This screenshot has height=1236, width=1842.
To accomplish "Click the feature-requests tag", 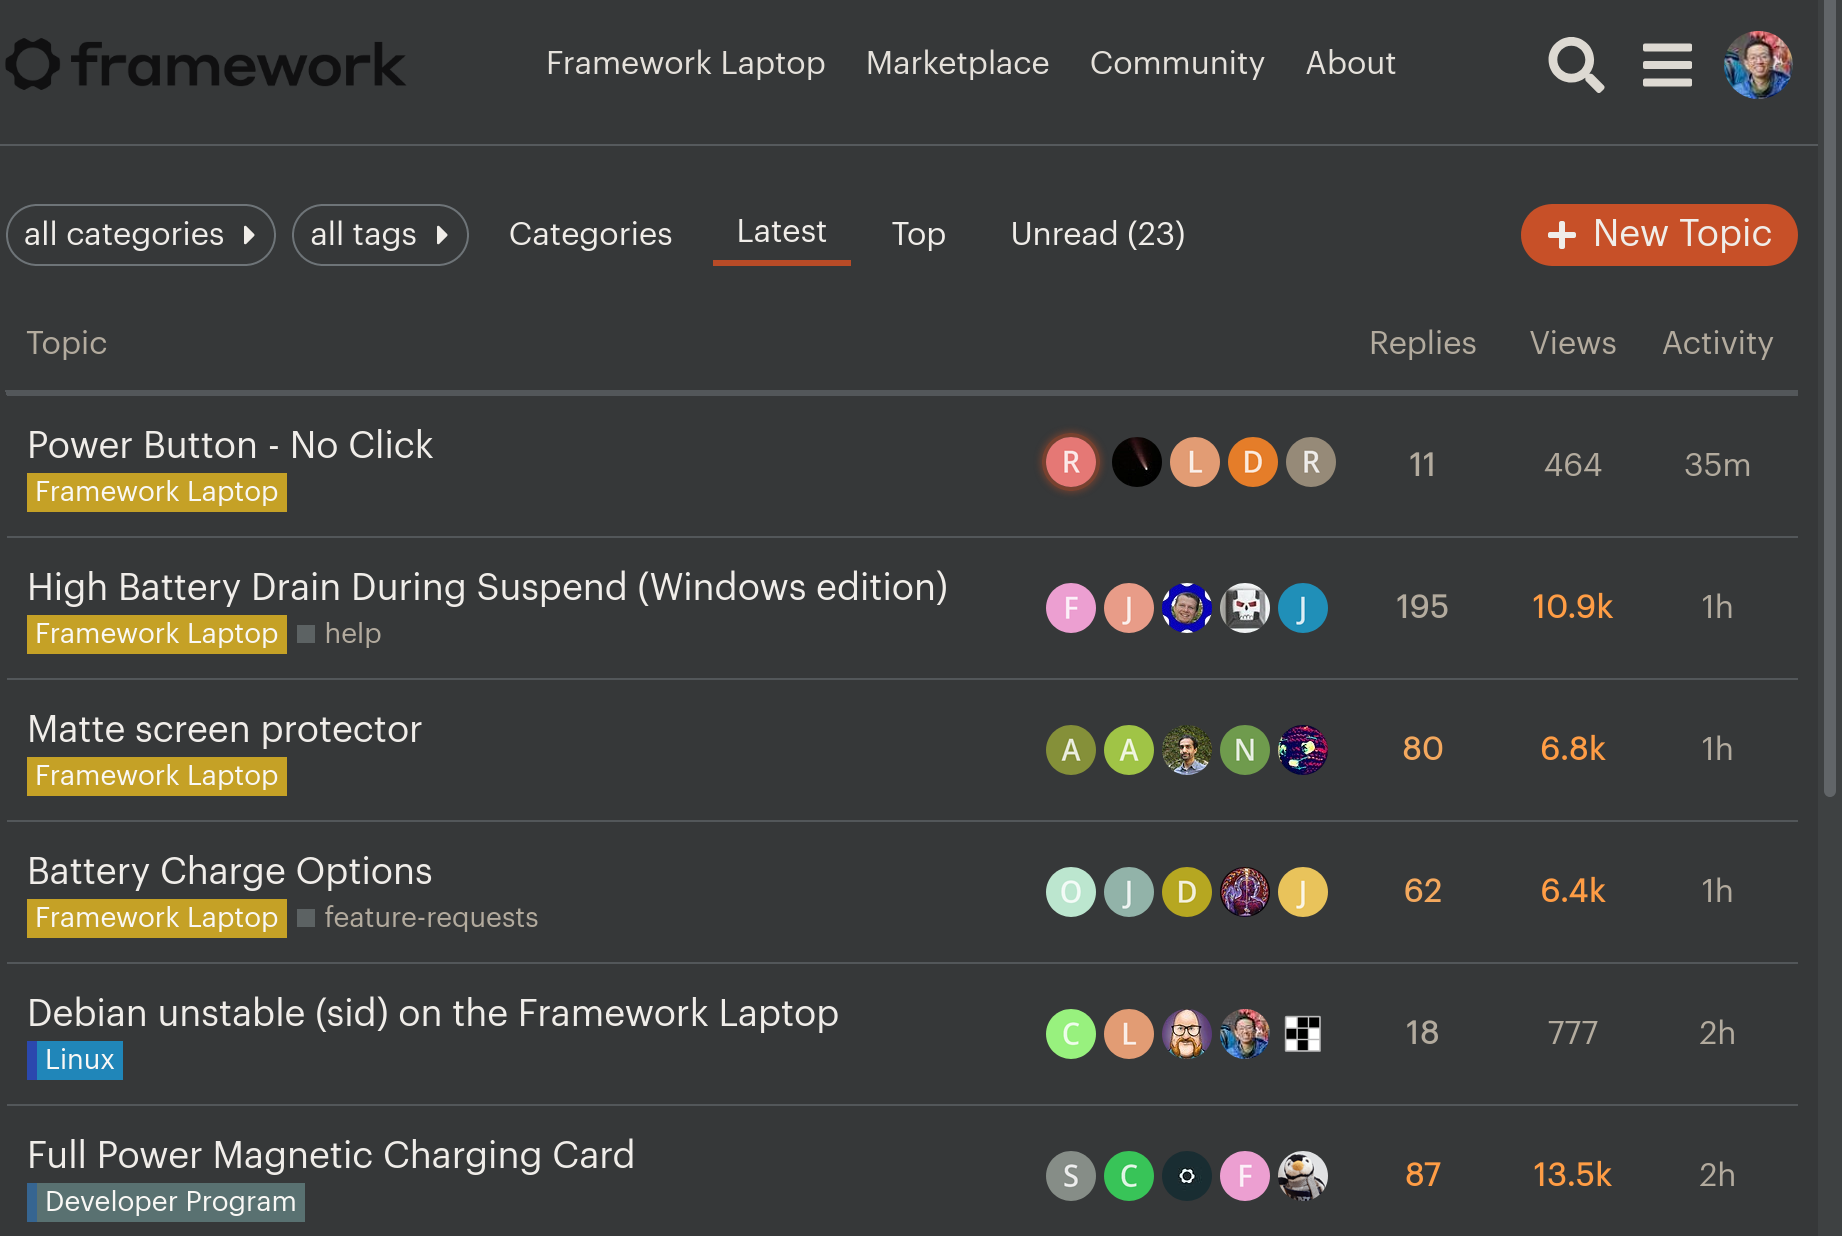I will 431,918.
